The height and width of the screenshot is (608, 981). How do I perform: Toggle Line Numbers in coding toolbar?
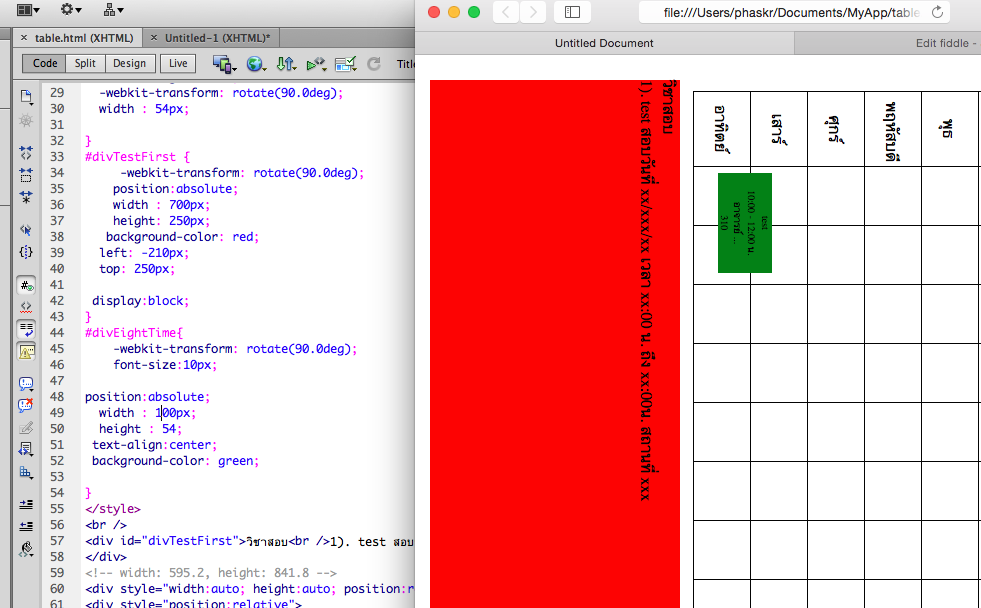pyautogui.click(x=26, y=285)
